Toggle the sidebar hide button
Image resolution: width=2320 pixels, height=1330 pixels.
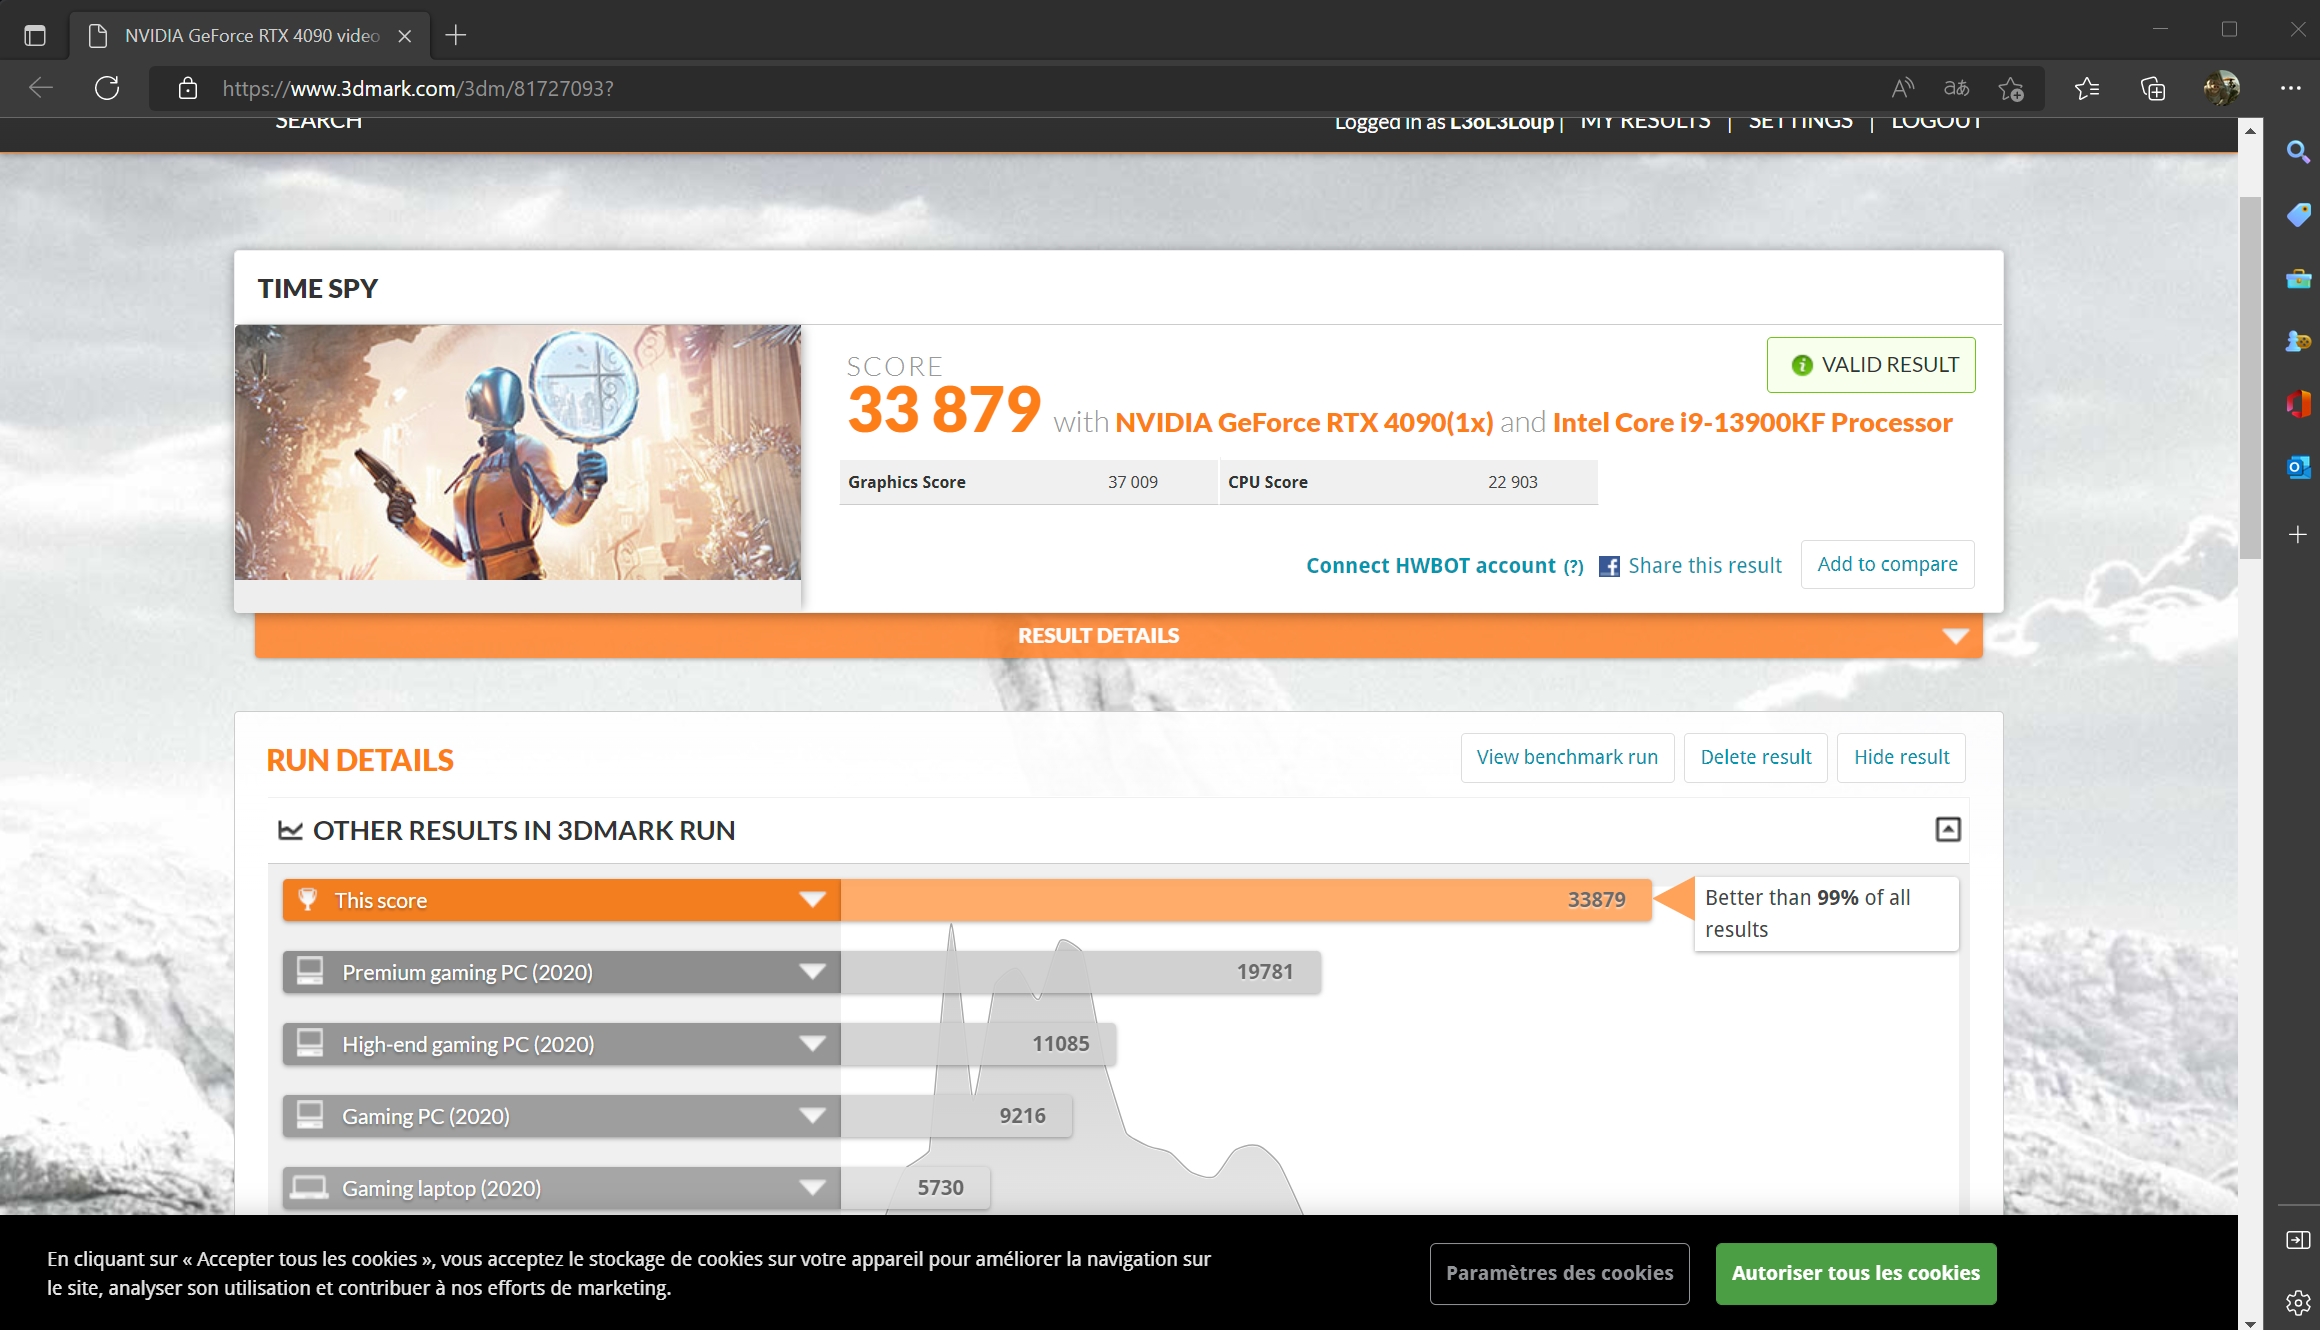(2298, 1240)
